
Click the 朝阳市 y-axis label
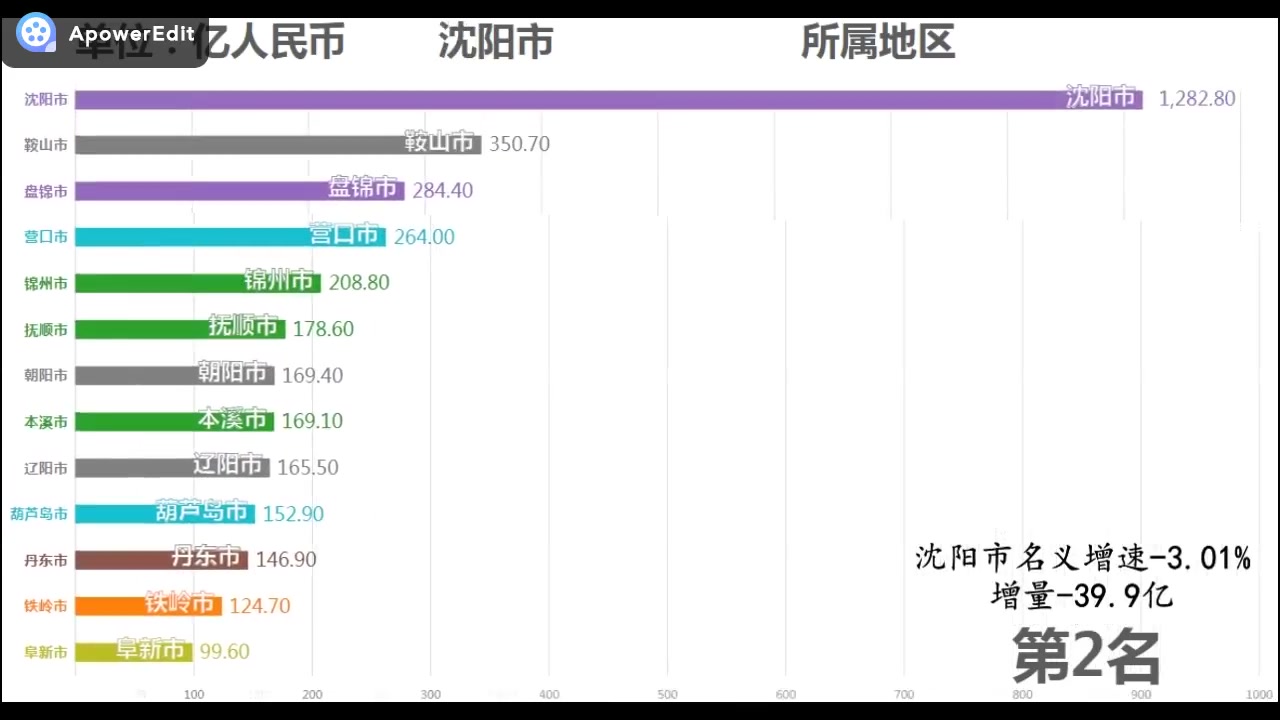click(x=46, y=376)
